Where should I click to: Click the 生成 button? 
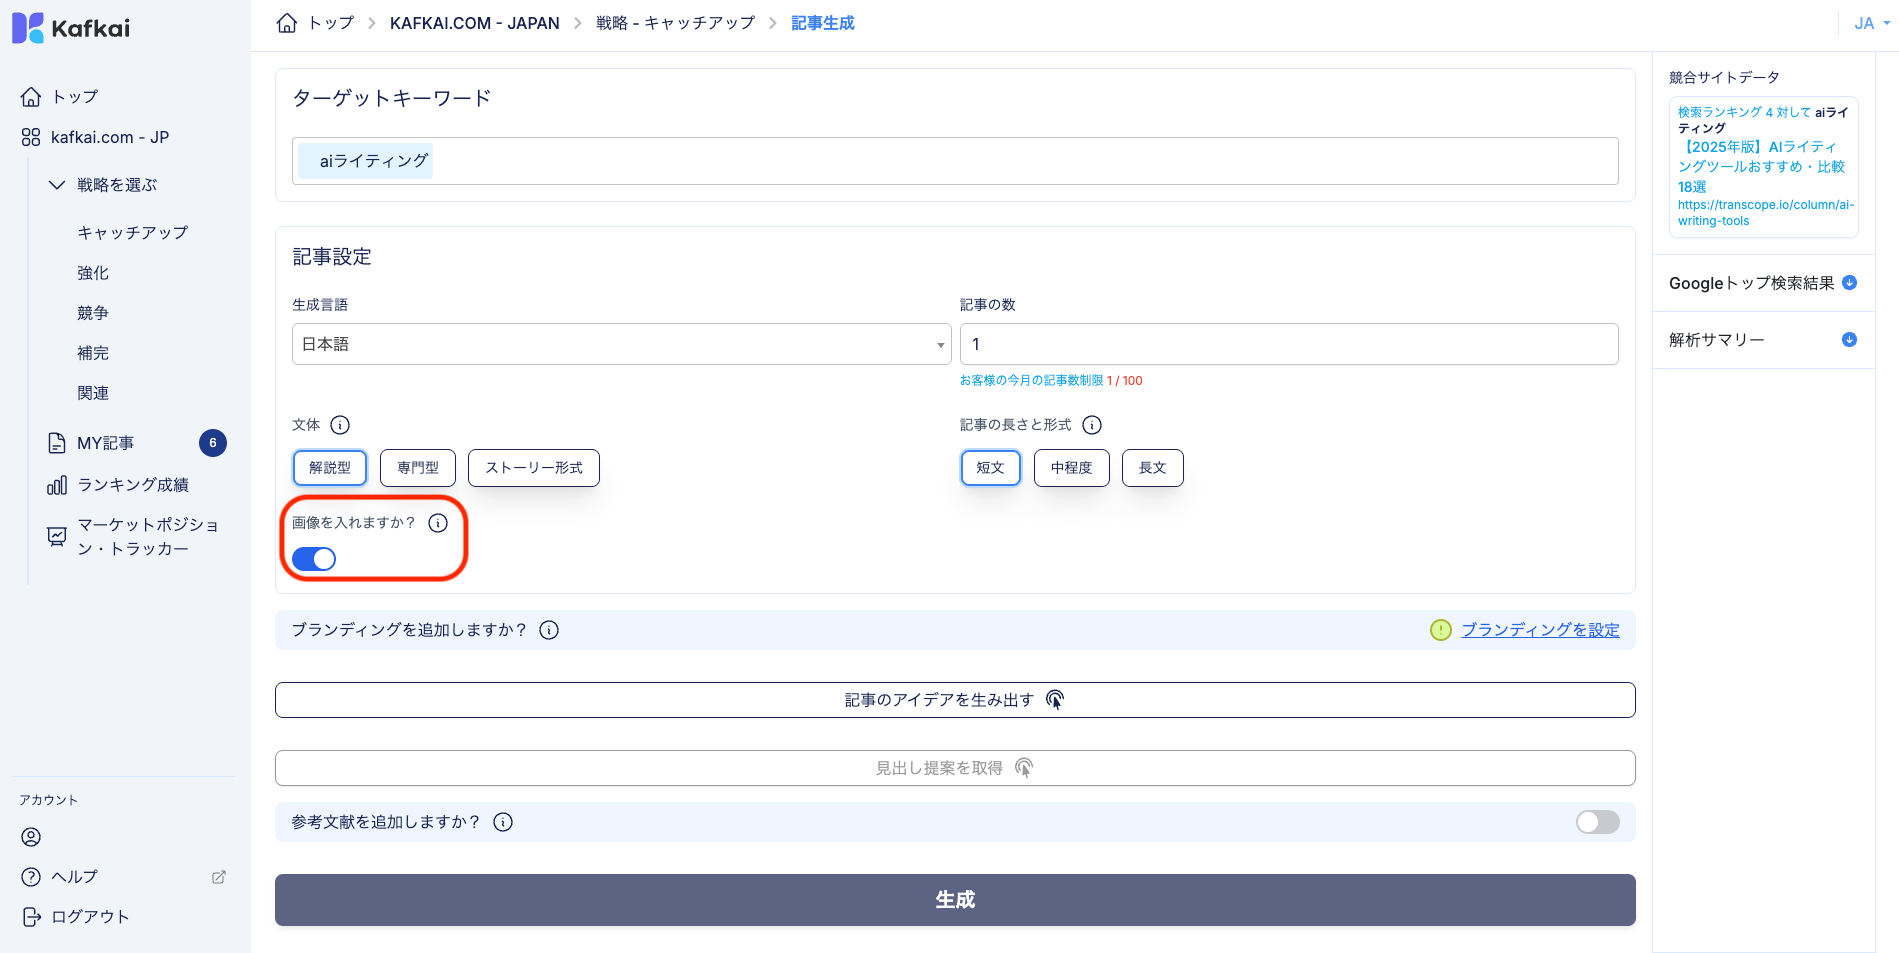(955, 899)
